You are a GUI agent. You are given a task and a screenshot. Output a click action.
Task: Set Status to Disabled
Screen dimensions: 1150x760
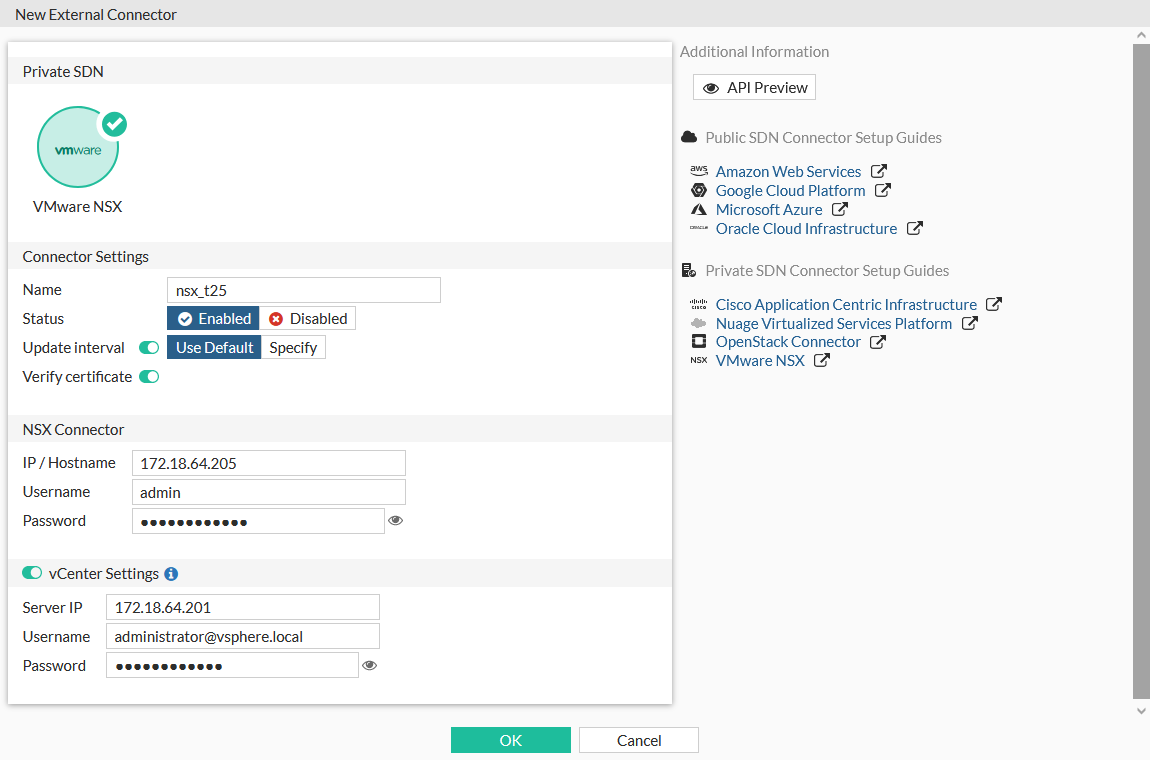[x=308, y=319]
